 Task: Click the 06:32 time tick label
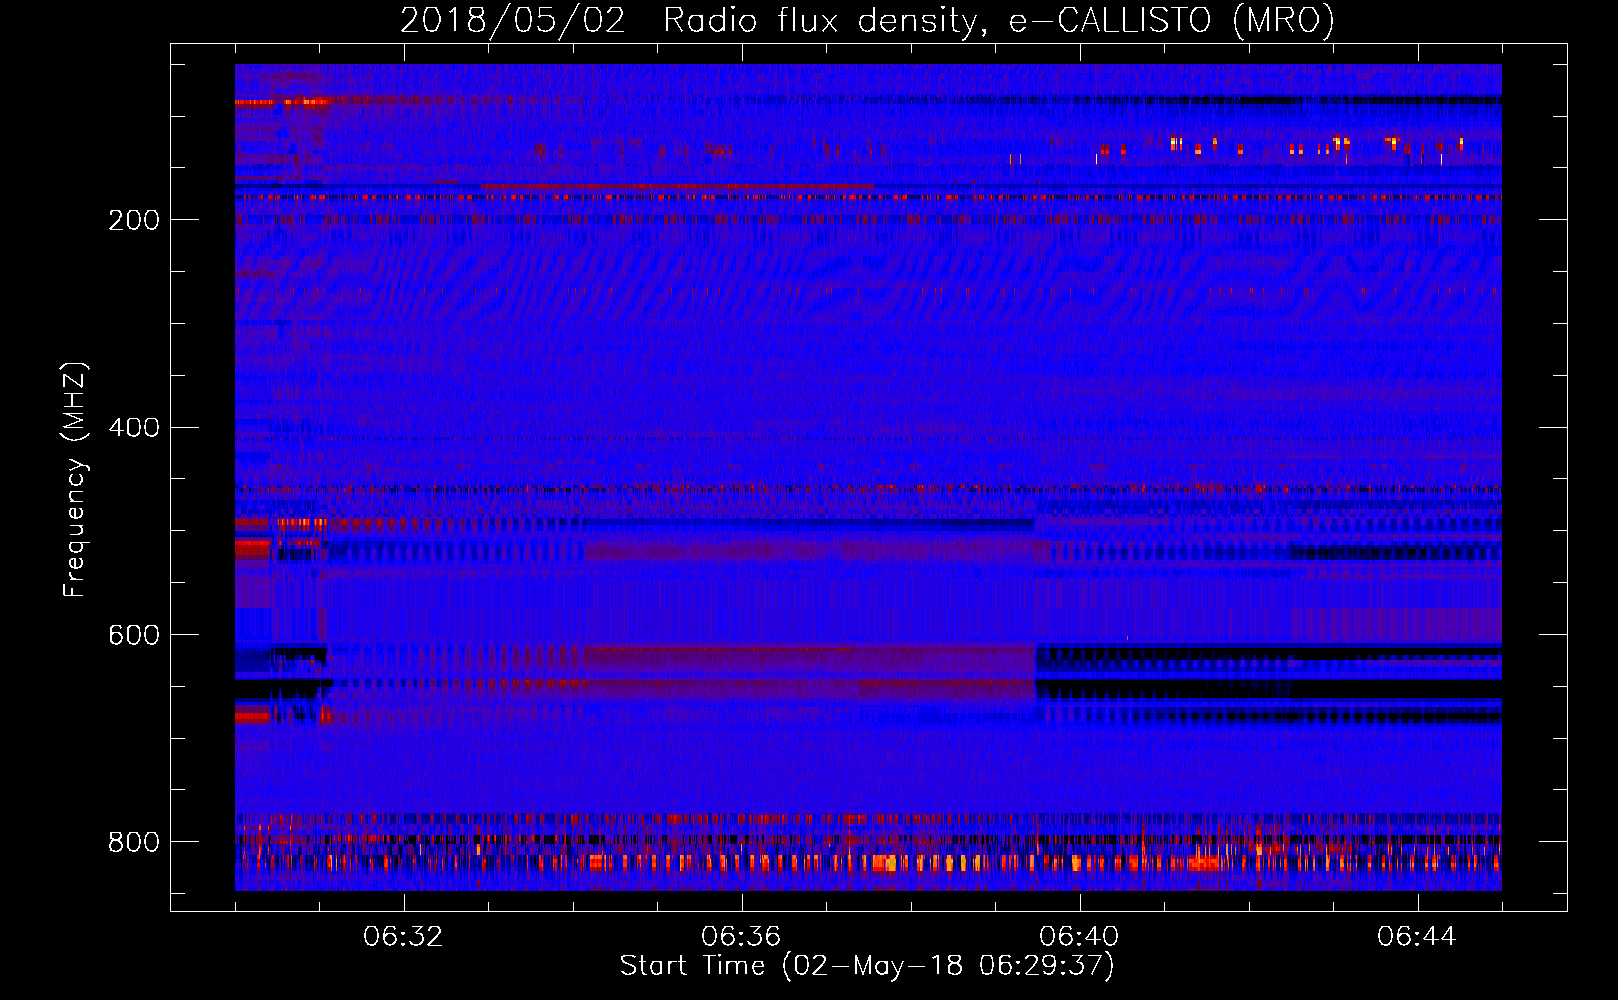[403, 937]
